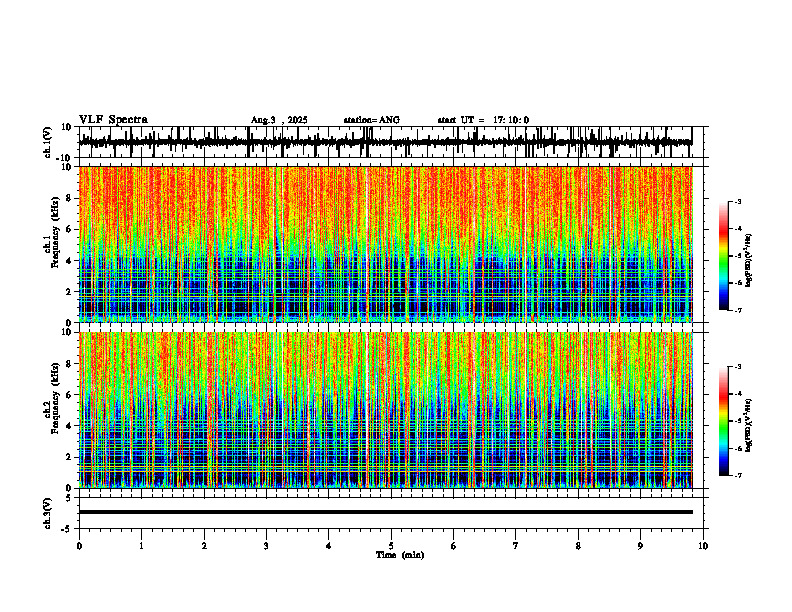792x612 pixels.
Task: Click the ch.2 spectrogram 6 kHz tick label
Action: click(x=68, y=395)
